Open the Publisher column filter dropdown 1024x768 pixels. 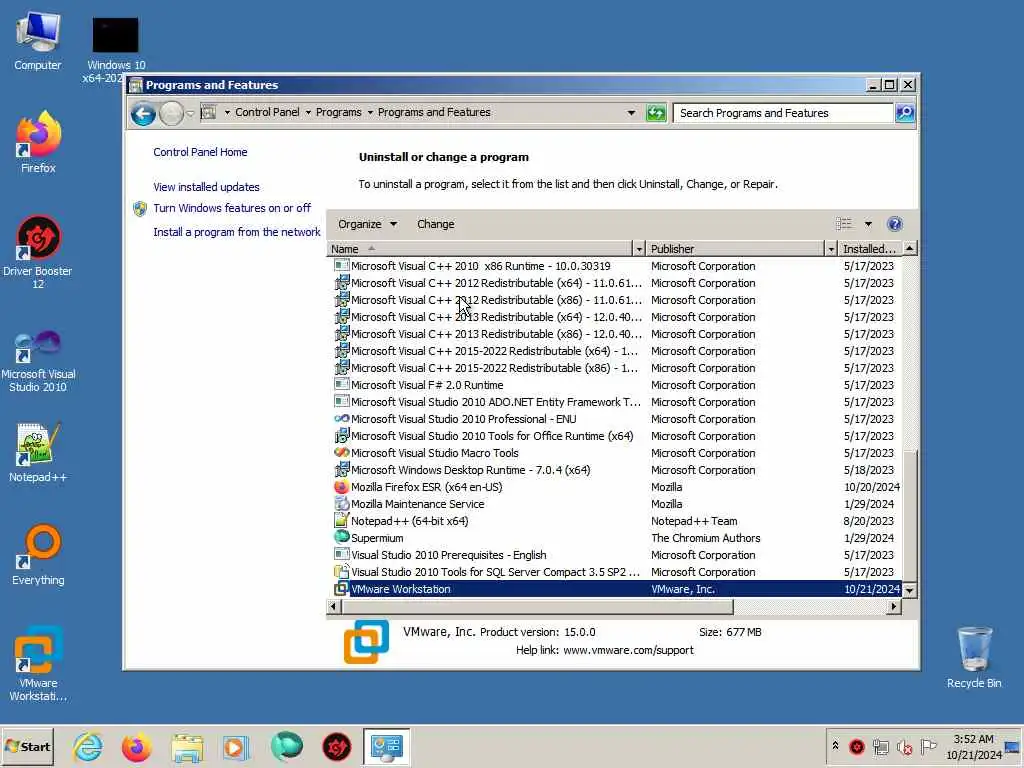coord(831,249)
